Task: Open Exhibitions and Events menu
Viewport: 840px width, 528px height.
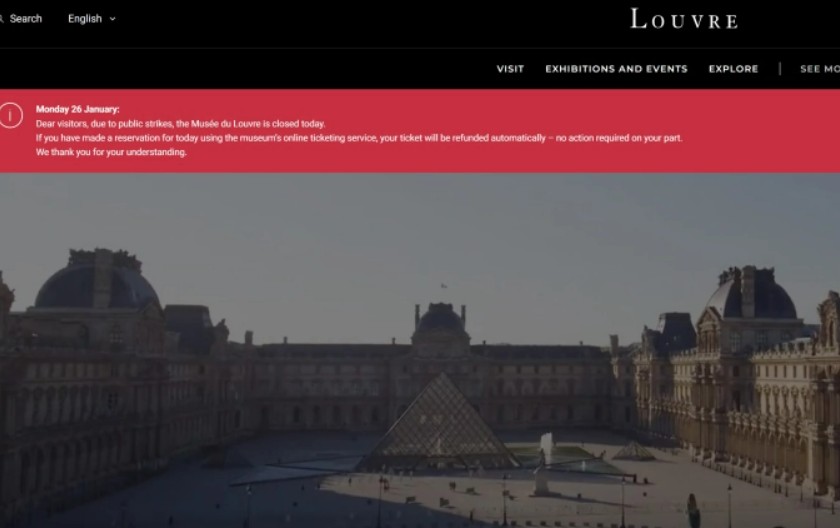Action: pos(616,69)
